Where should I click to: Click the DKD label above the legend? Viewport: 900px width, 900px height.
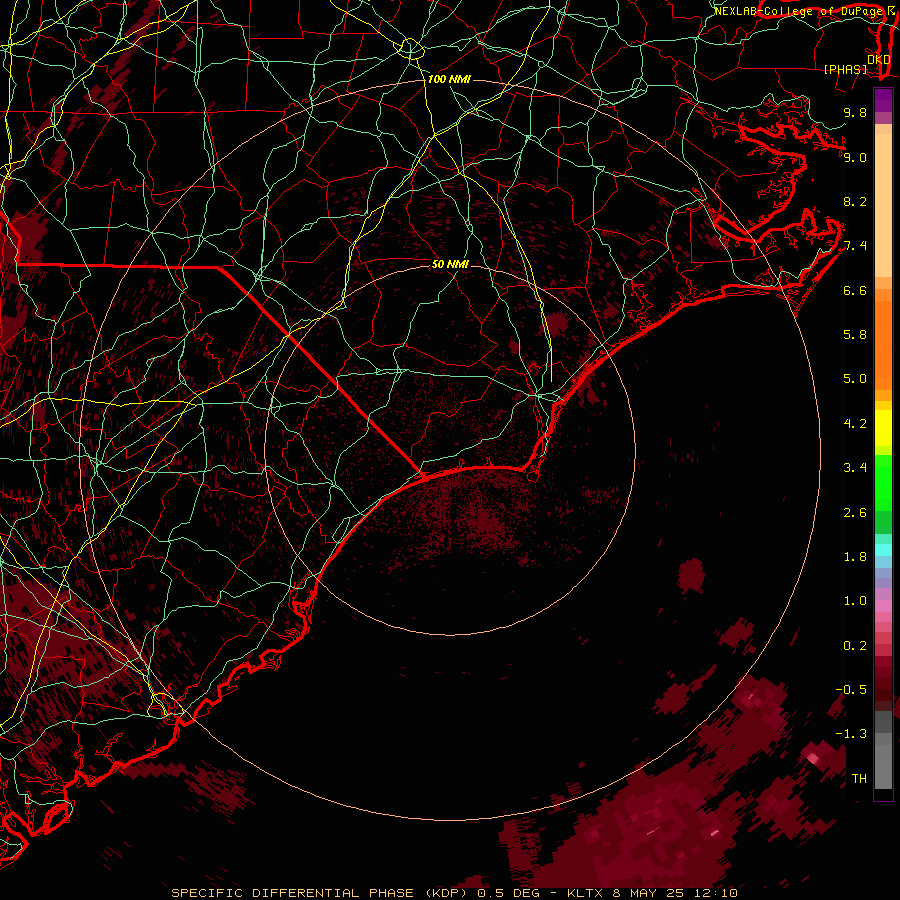pos(879,60)
